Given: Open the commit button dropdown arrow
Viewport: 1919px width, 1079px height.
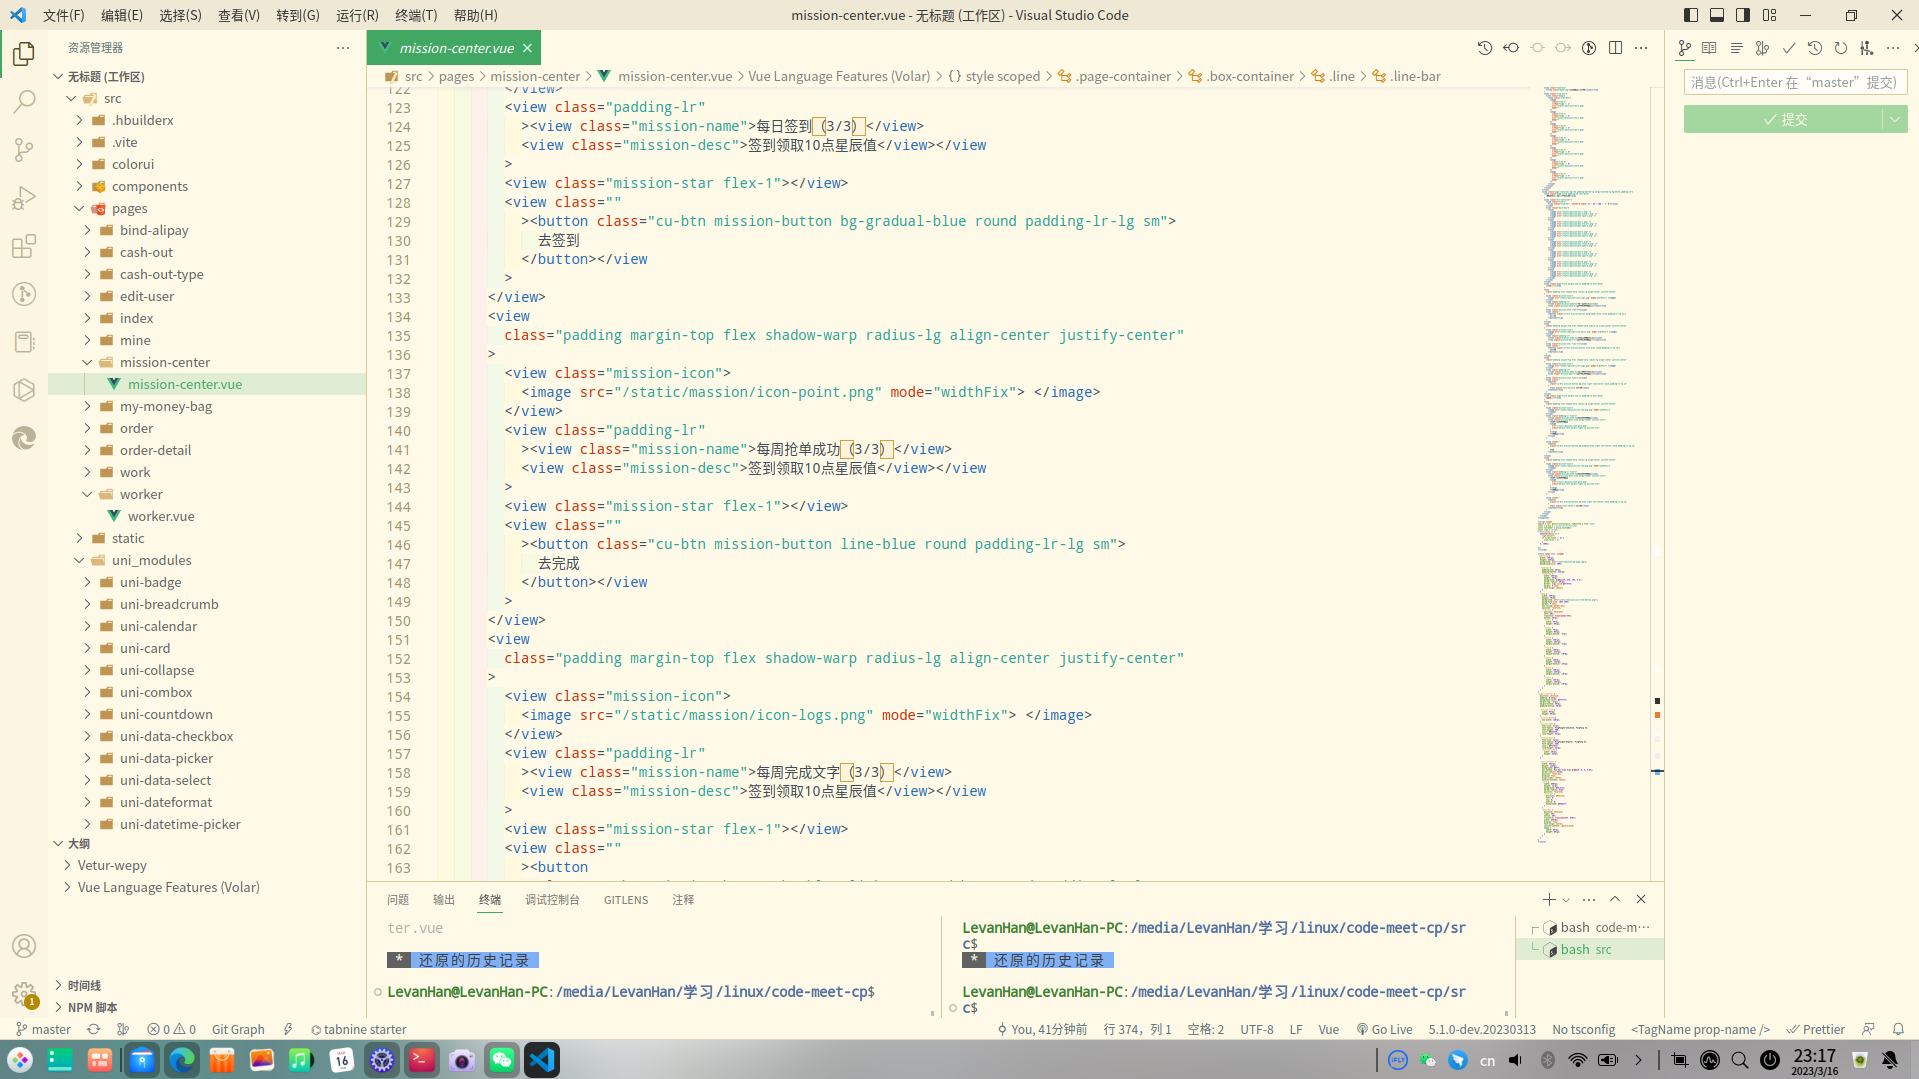Looking at the screenshot, I should click(x=1895, y=119).
